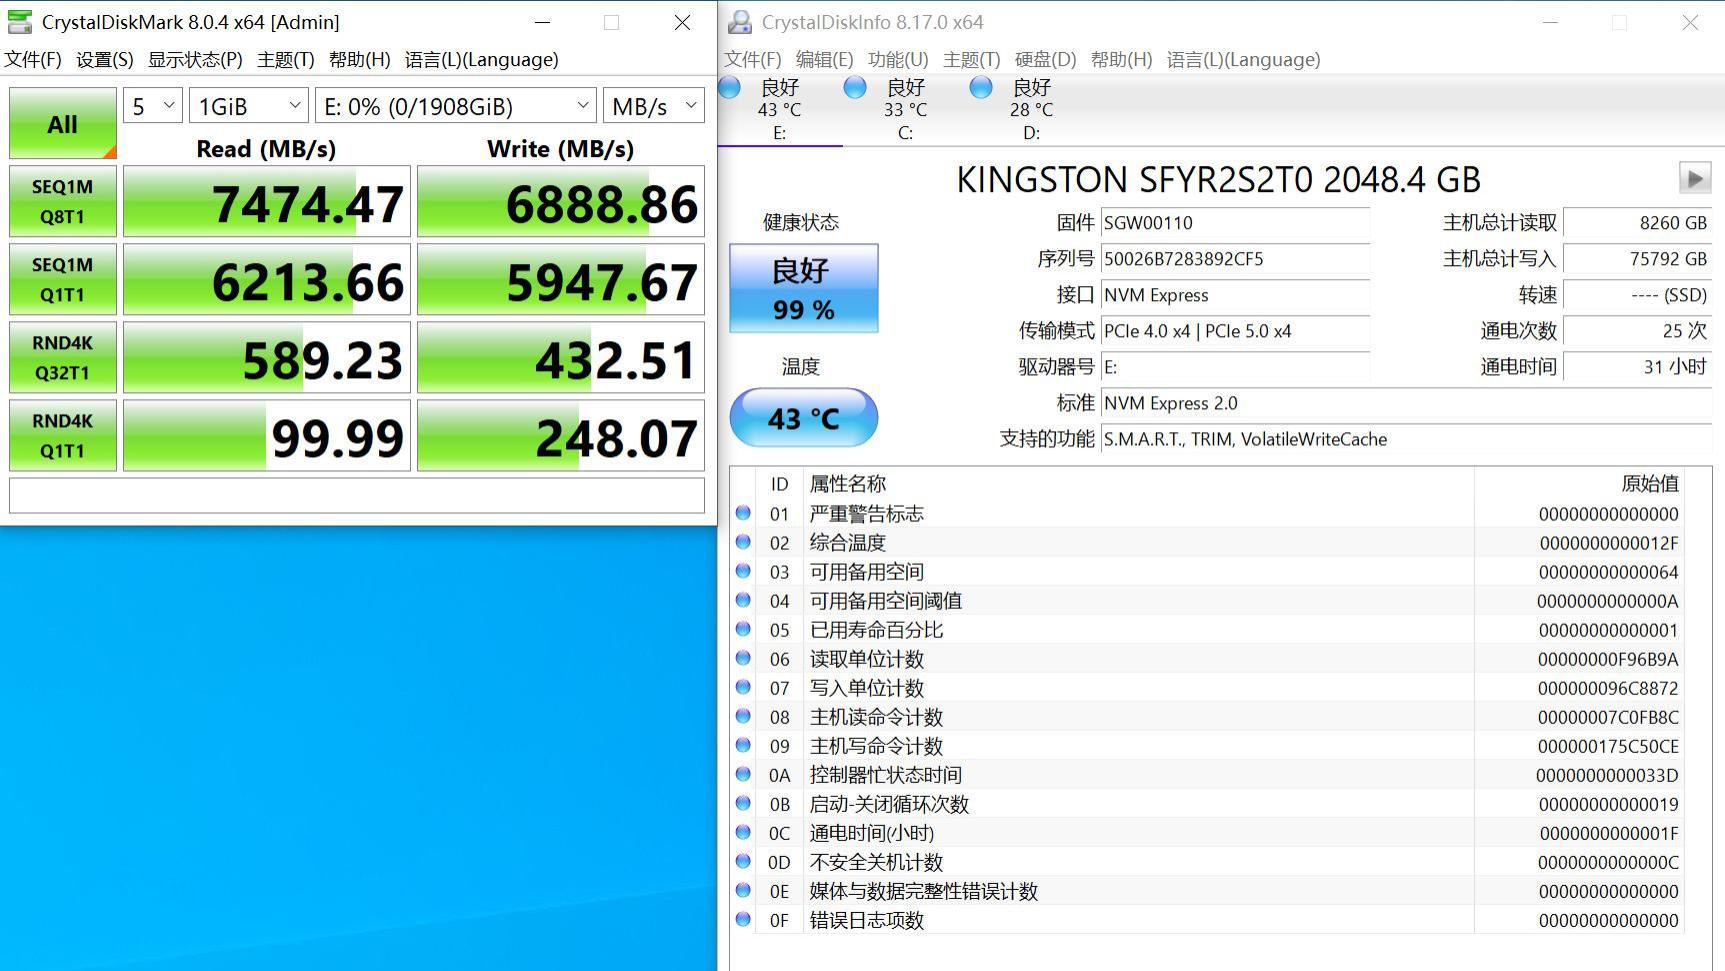Click status dot for attribute 0A 控制器忙状态时间

tap(743, 774)
